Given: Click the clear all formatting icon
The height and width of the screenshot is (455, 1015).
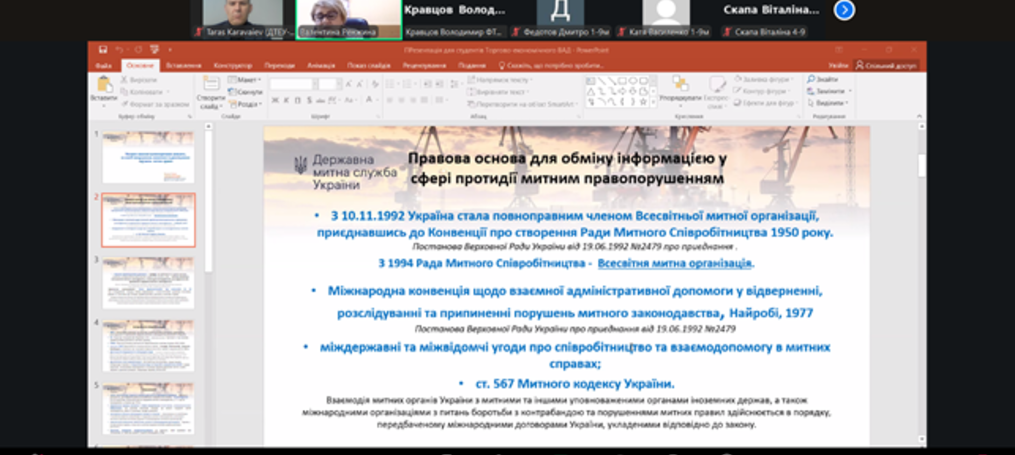Looking at the screenshot, I should point(375,84).
